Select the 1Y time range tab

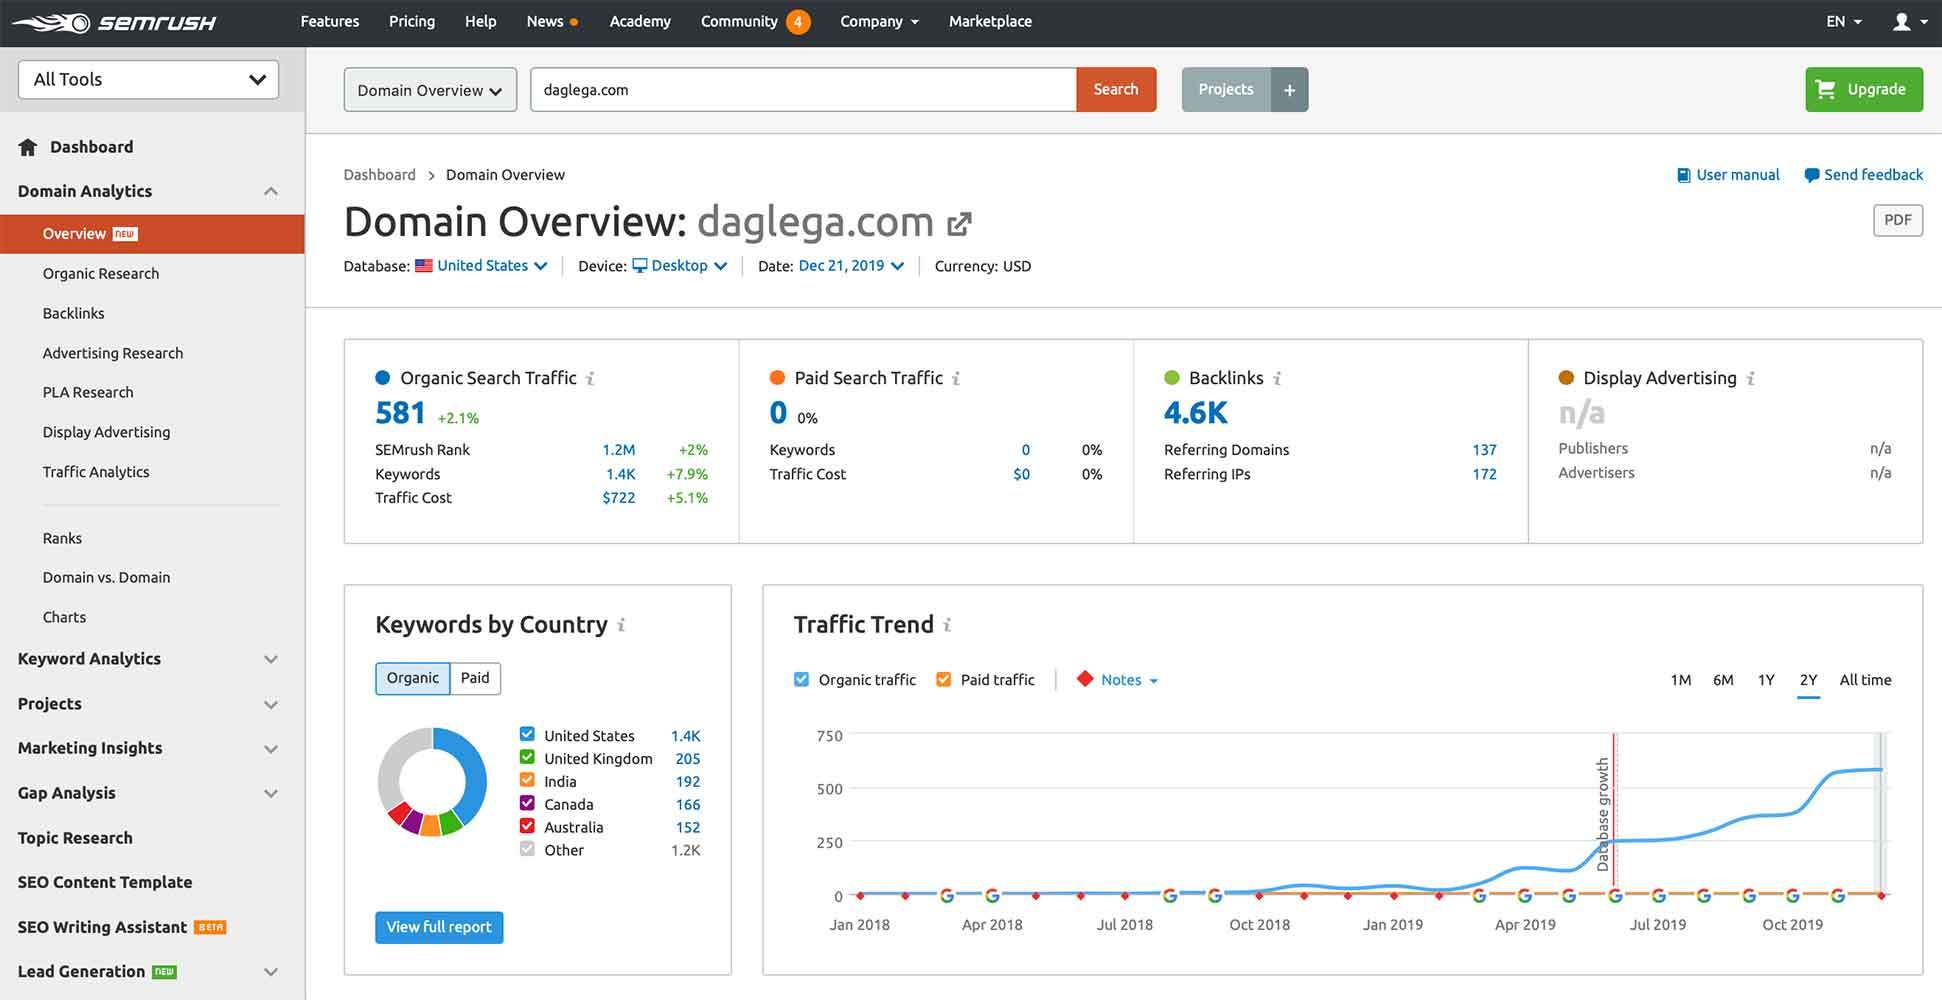(1766, 680)
